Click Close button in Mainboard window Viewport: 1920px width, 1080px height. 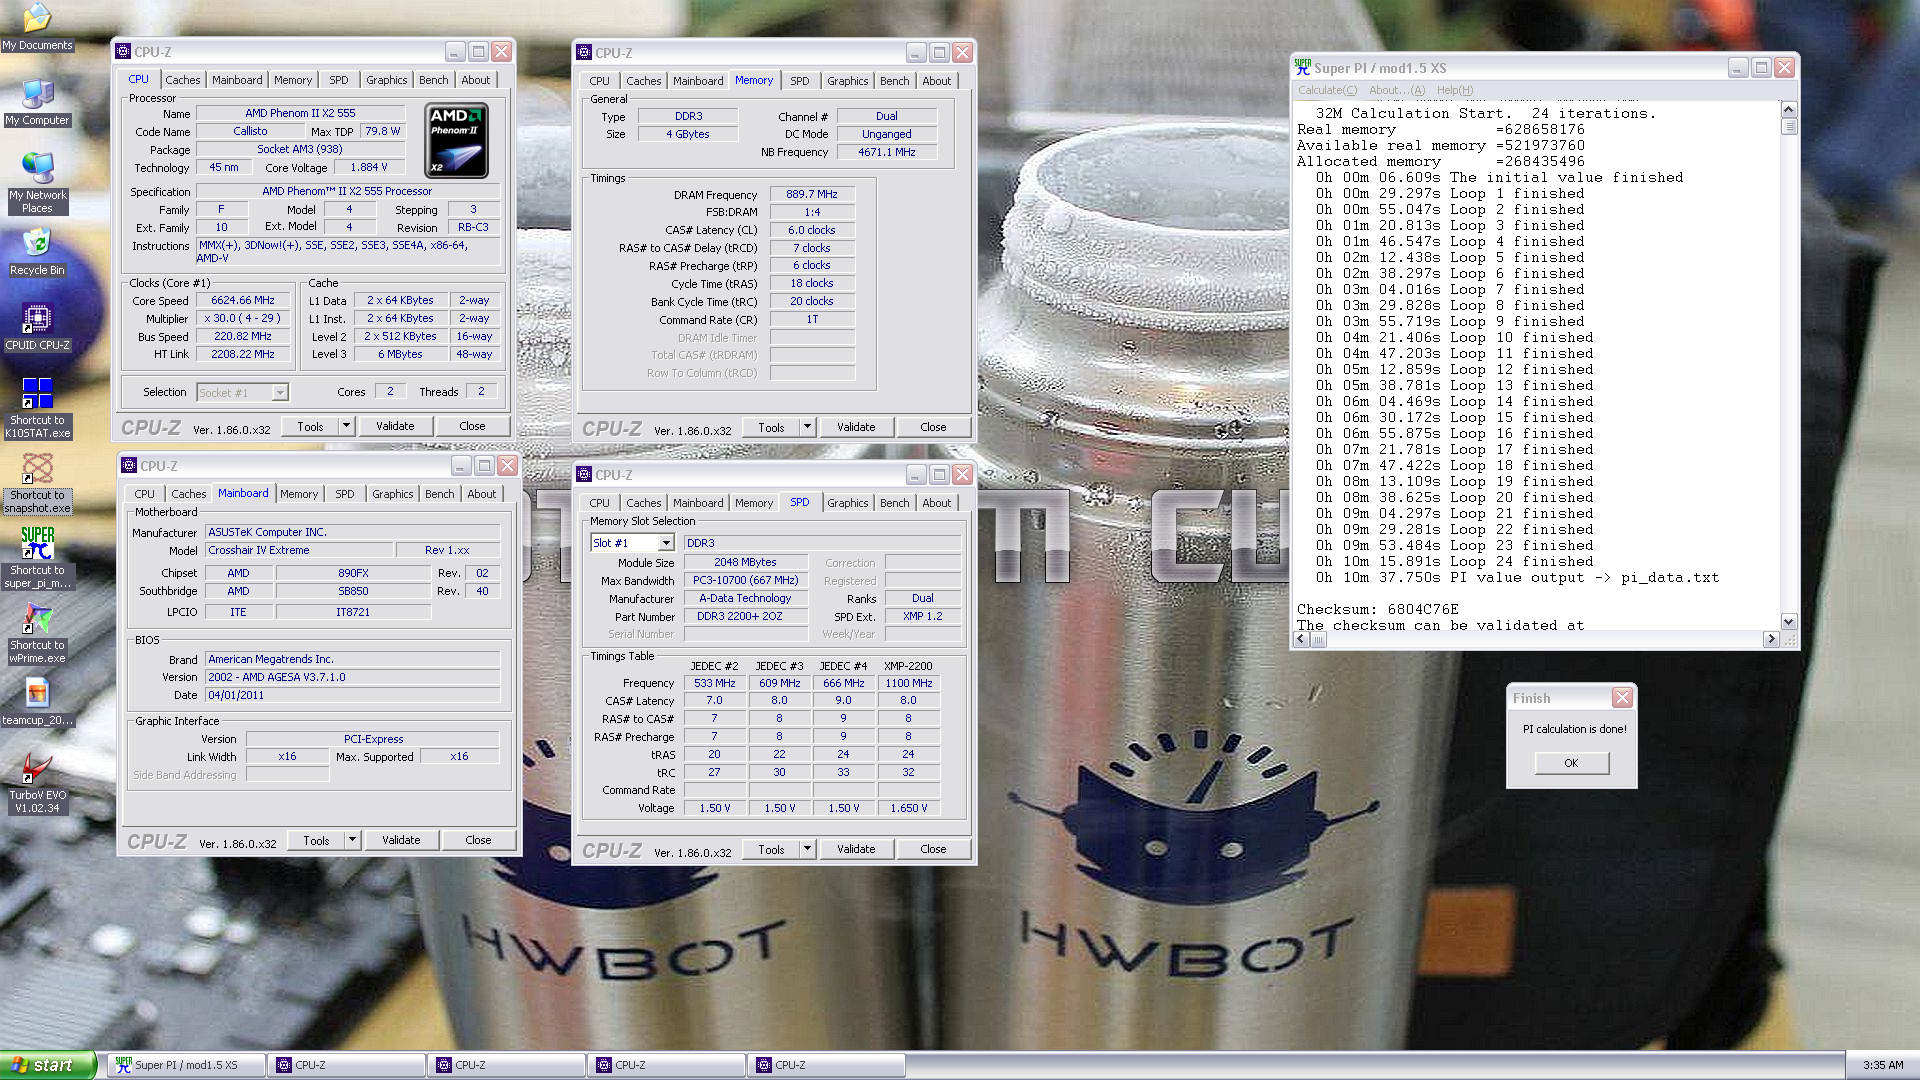pyautogui.click(x=478, y=840)
